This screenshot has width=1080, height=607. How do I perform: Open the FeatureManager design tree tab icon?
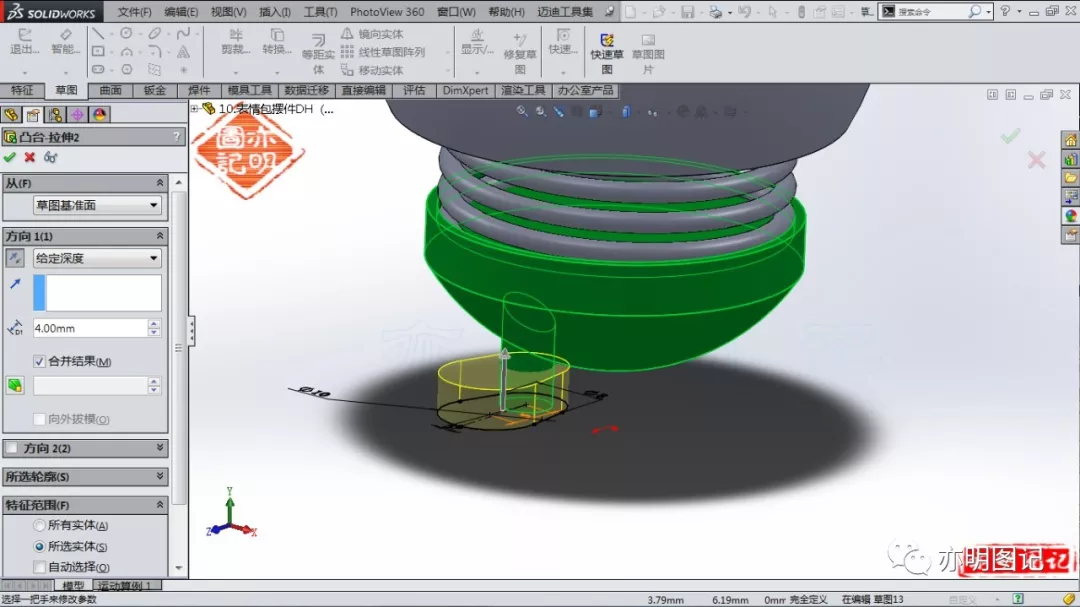click(x=11, y=114)
